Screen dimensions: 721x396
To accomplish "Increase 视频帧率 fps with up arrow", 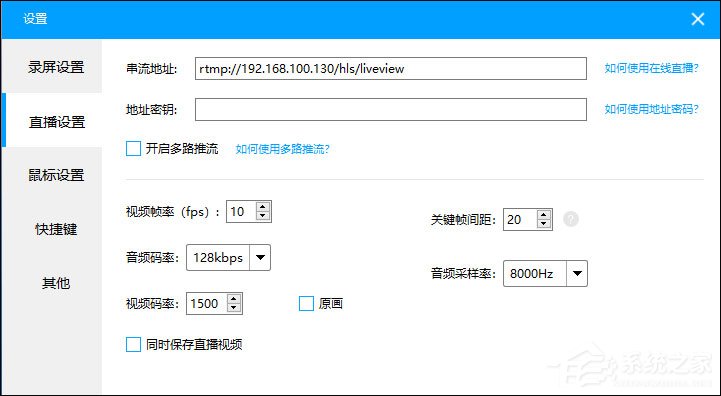I will pos(263,207).
